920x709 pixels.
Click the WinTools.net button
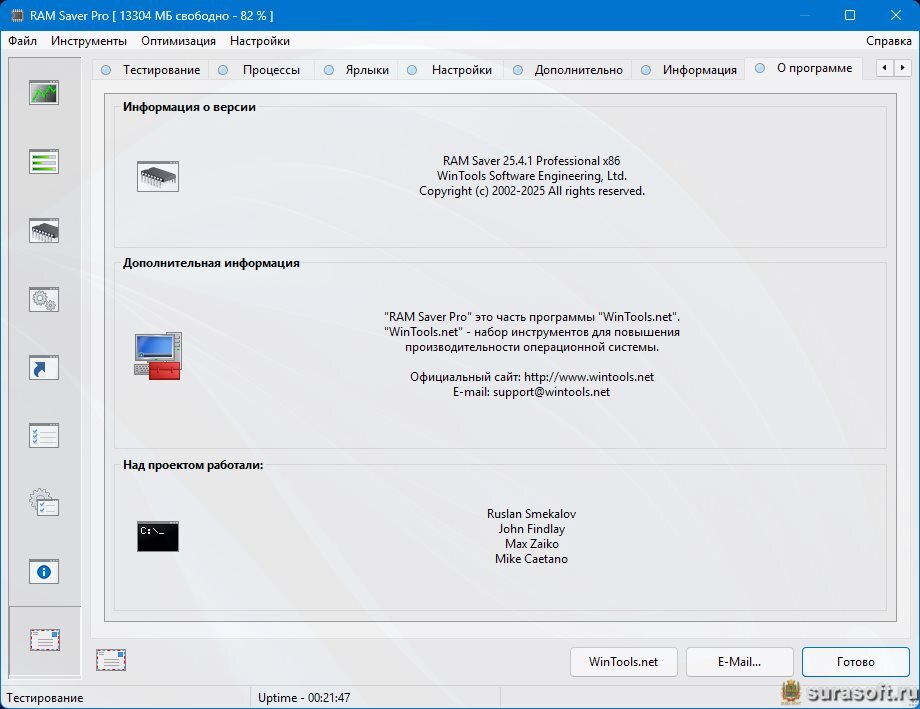[624, 661]
